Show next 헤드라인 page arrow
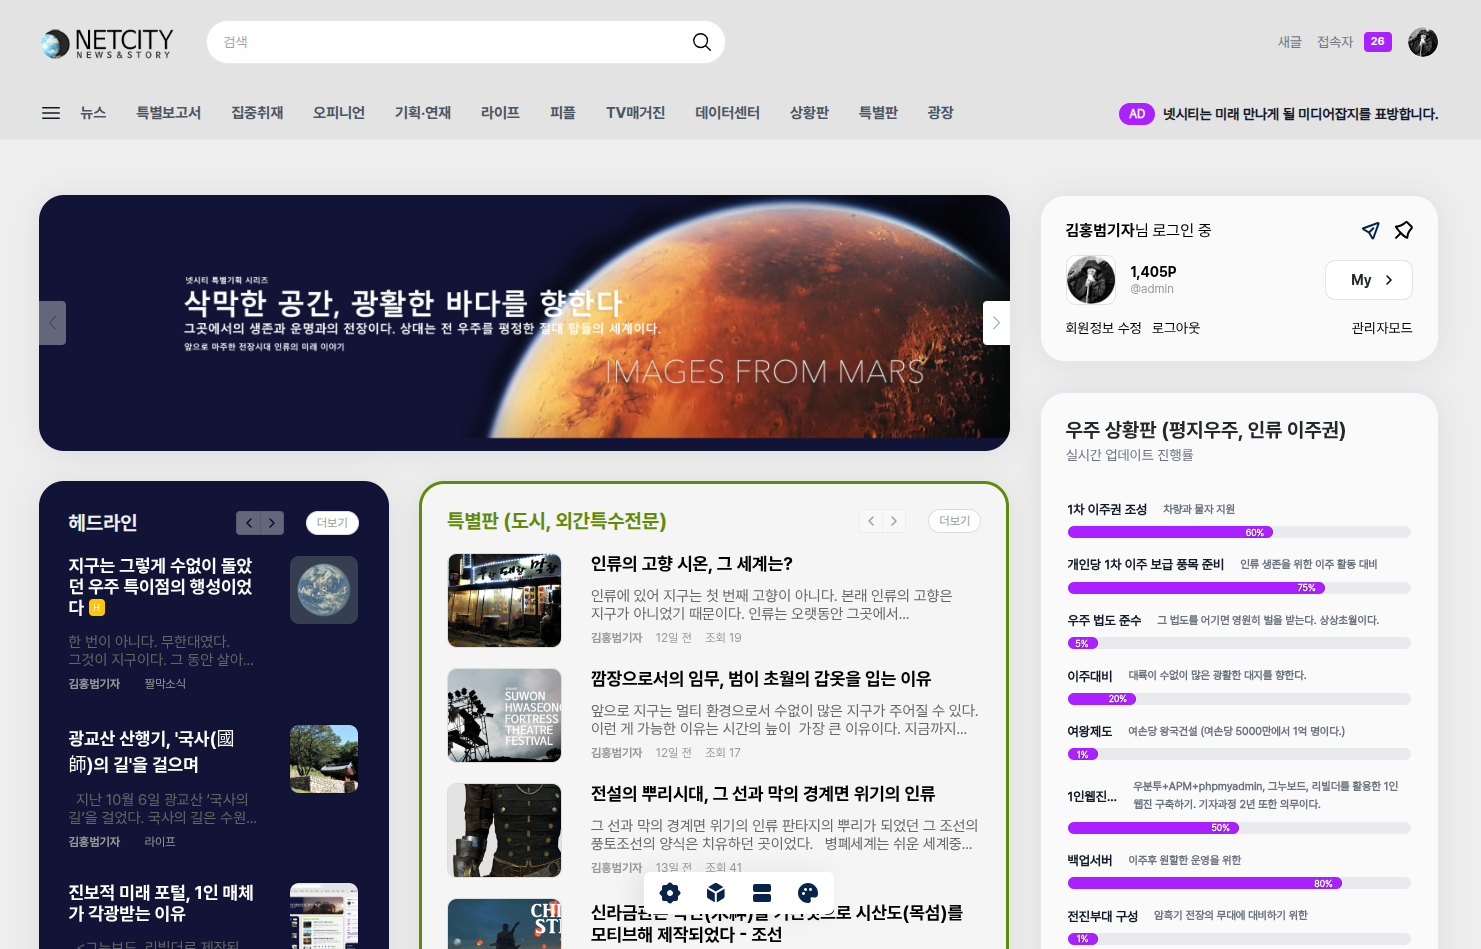 click(x=272, y=523)
